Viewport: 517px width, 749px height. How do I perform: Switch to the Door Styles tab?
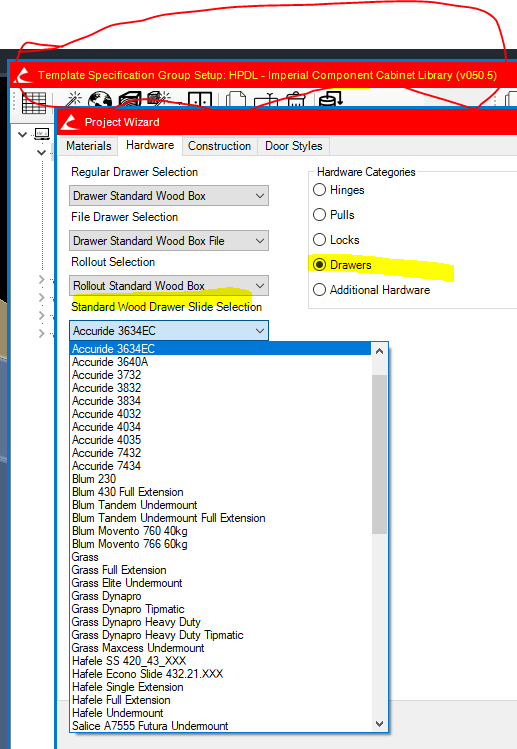tap(293, 146)
